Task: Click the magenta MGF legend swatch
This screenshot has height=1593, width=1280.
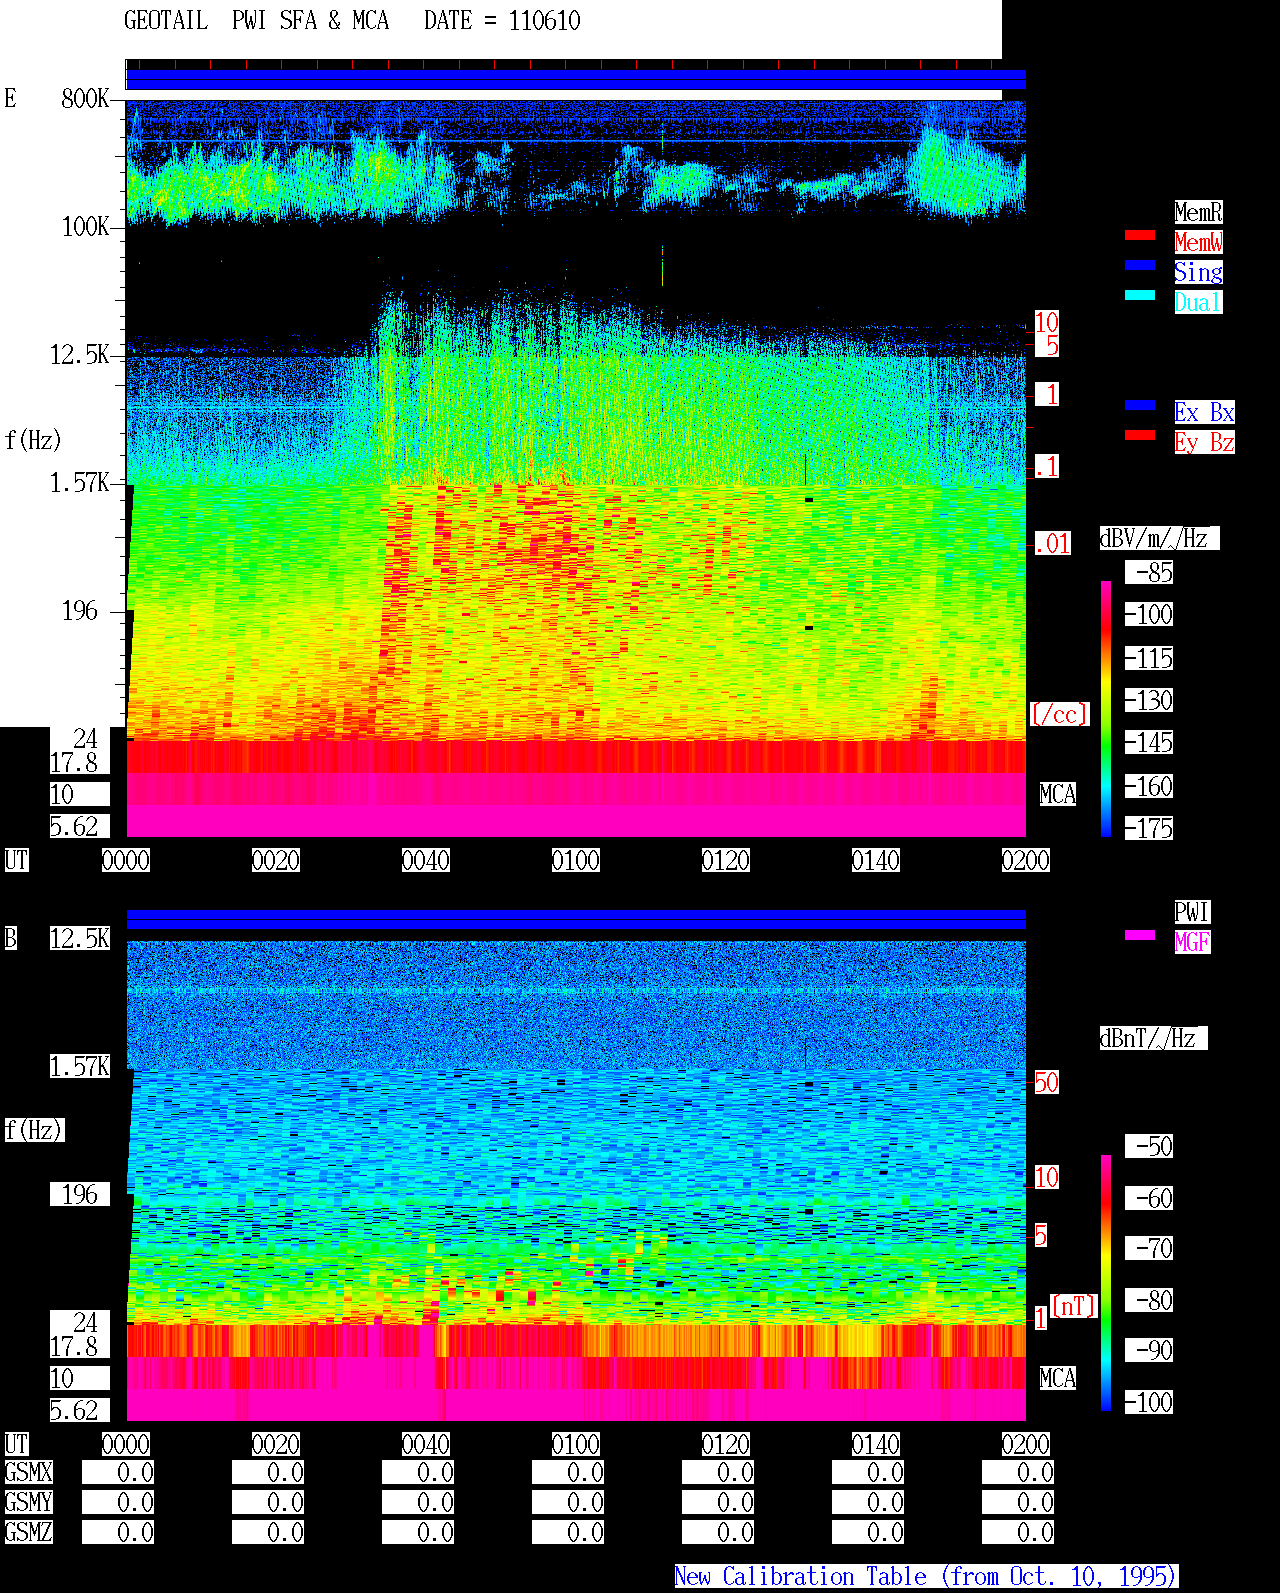Action: click(x=1140, y=935)
